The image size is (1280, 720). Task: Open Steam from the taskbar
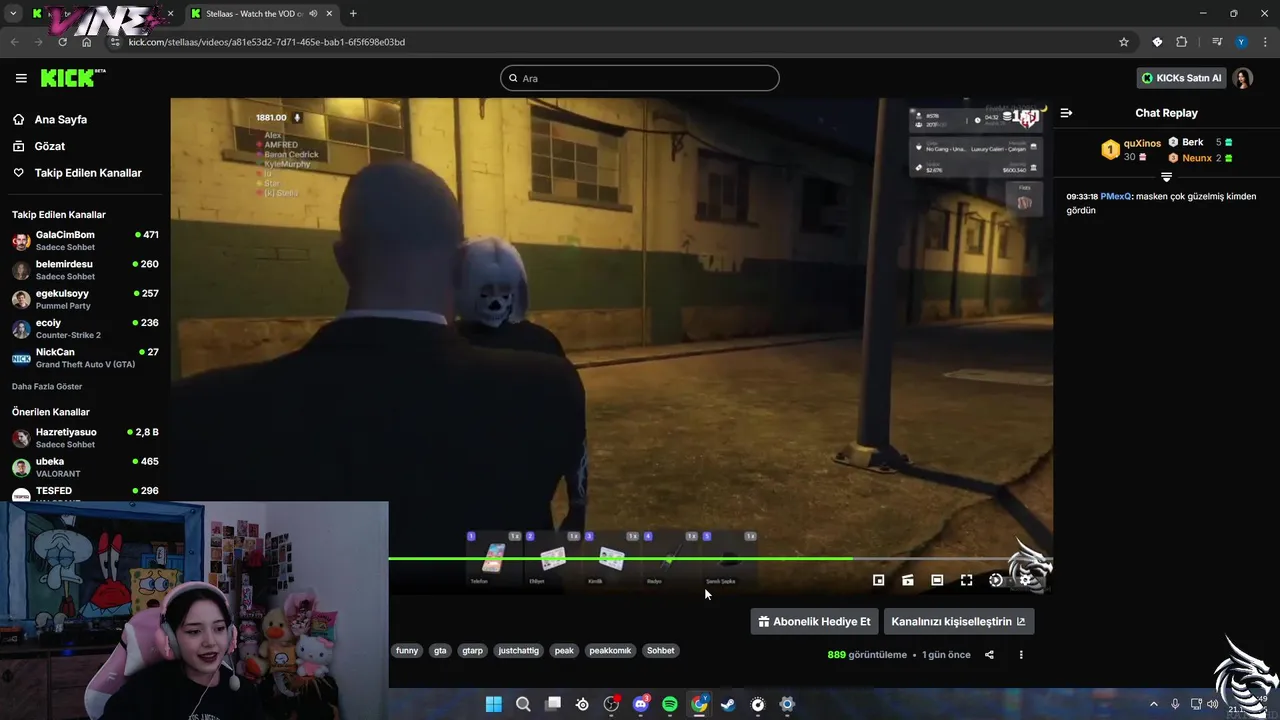pyautogui.click(x=728, y=704)
